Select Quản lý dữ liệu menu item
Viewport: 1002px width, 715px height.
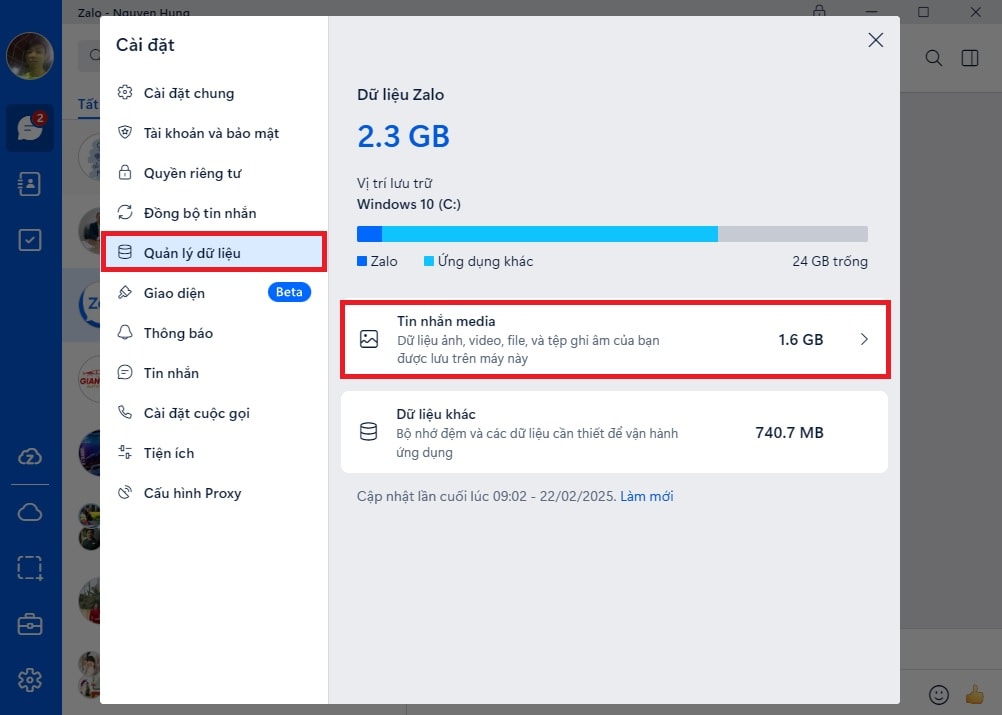[213, 252]
